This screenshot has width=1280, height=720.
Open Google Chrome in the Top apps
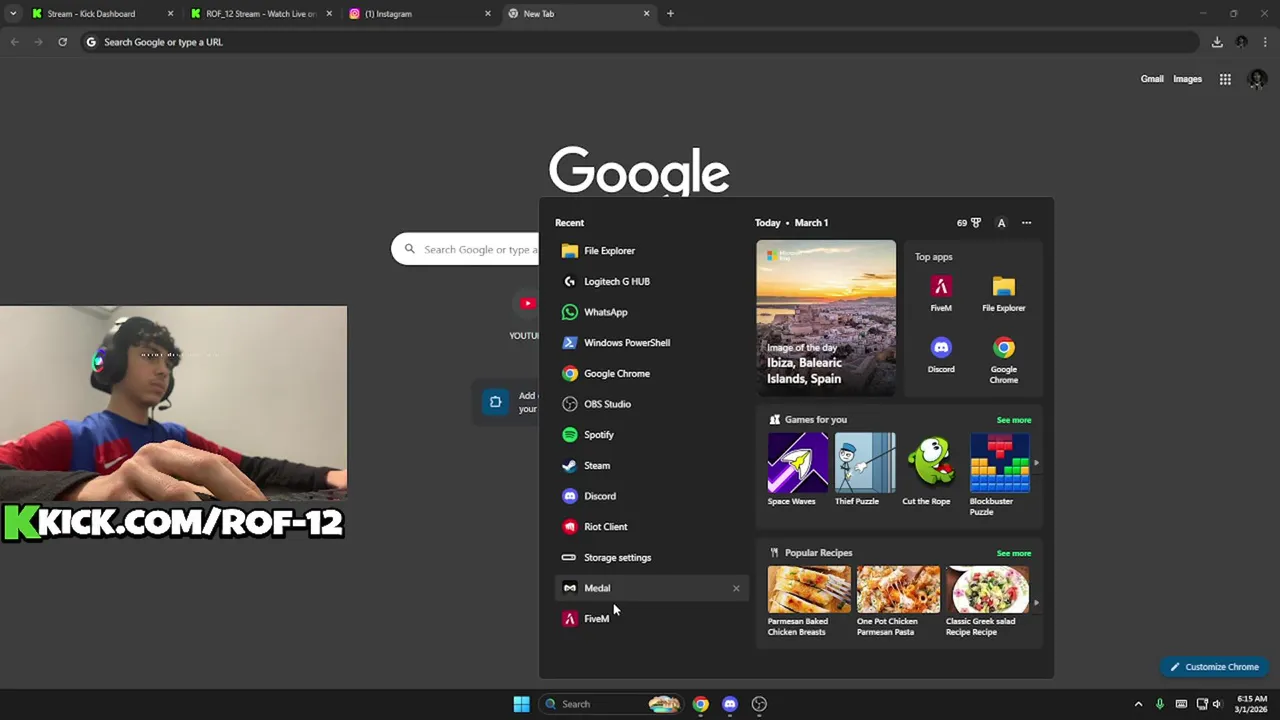coord(1003,361)
